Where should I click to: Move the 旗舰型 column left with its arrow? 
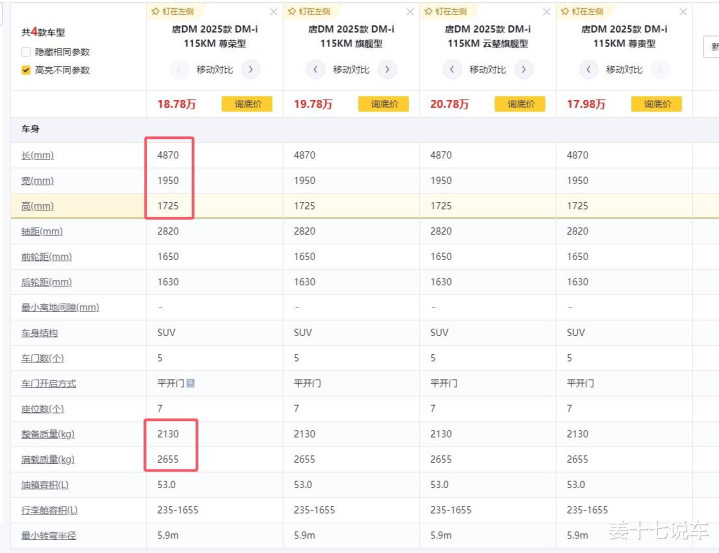coord(315,70)
